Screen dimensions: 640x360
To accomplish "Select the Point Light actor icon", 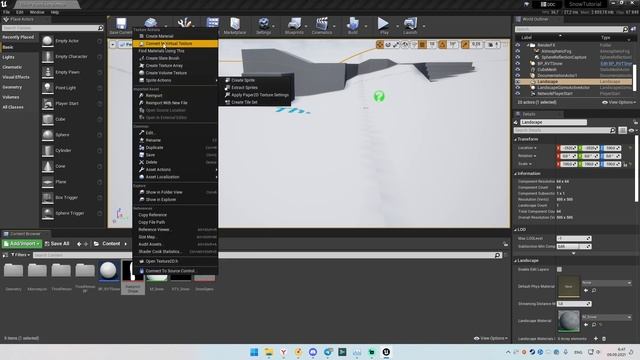I will point(48,88).
